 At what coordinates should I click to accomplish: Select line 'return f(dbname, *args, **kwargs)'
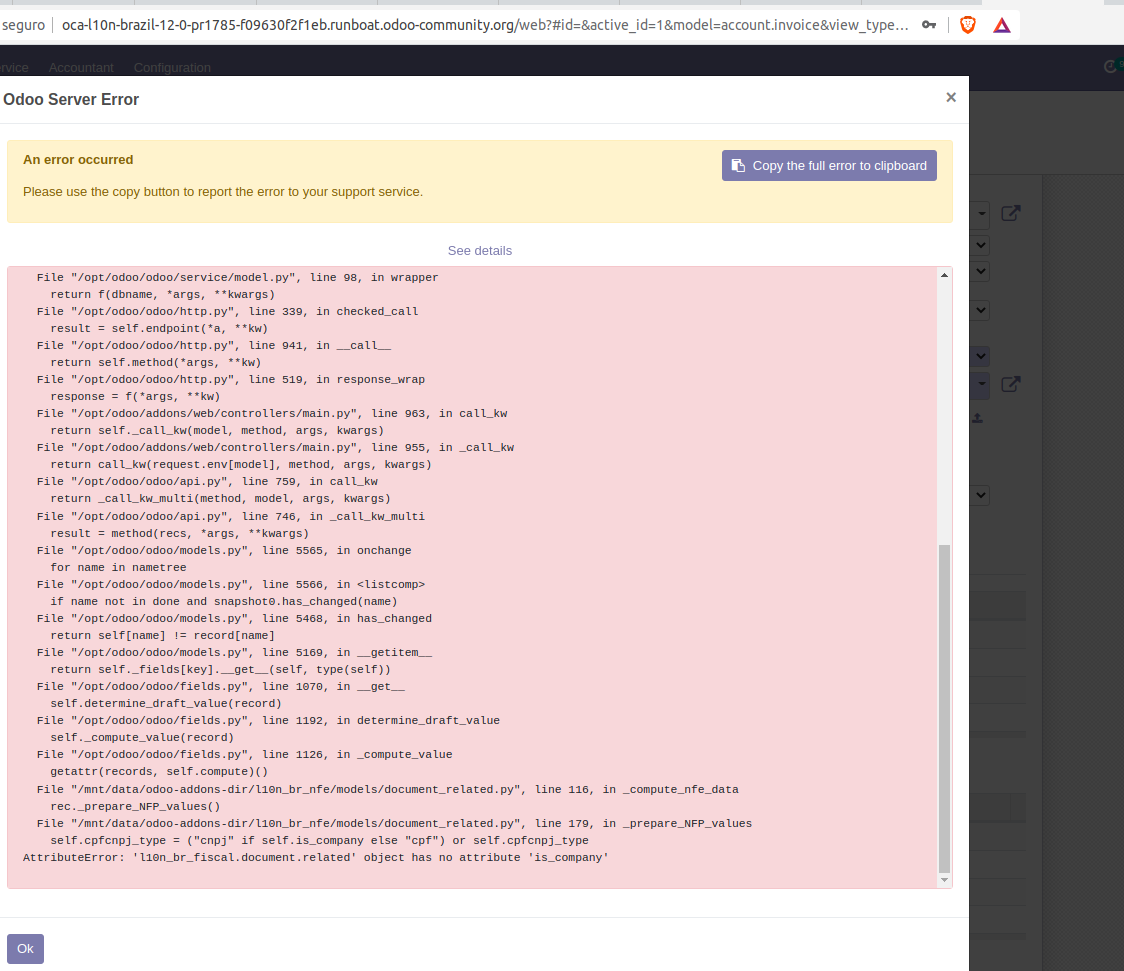coord(162,295)
